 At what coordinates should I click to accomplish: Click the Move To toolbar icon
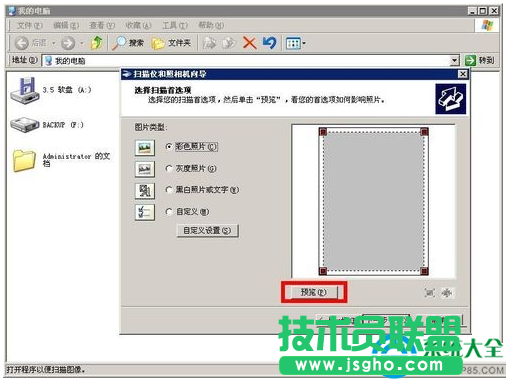[x=209, y=43]
